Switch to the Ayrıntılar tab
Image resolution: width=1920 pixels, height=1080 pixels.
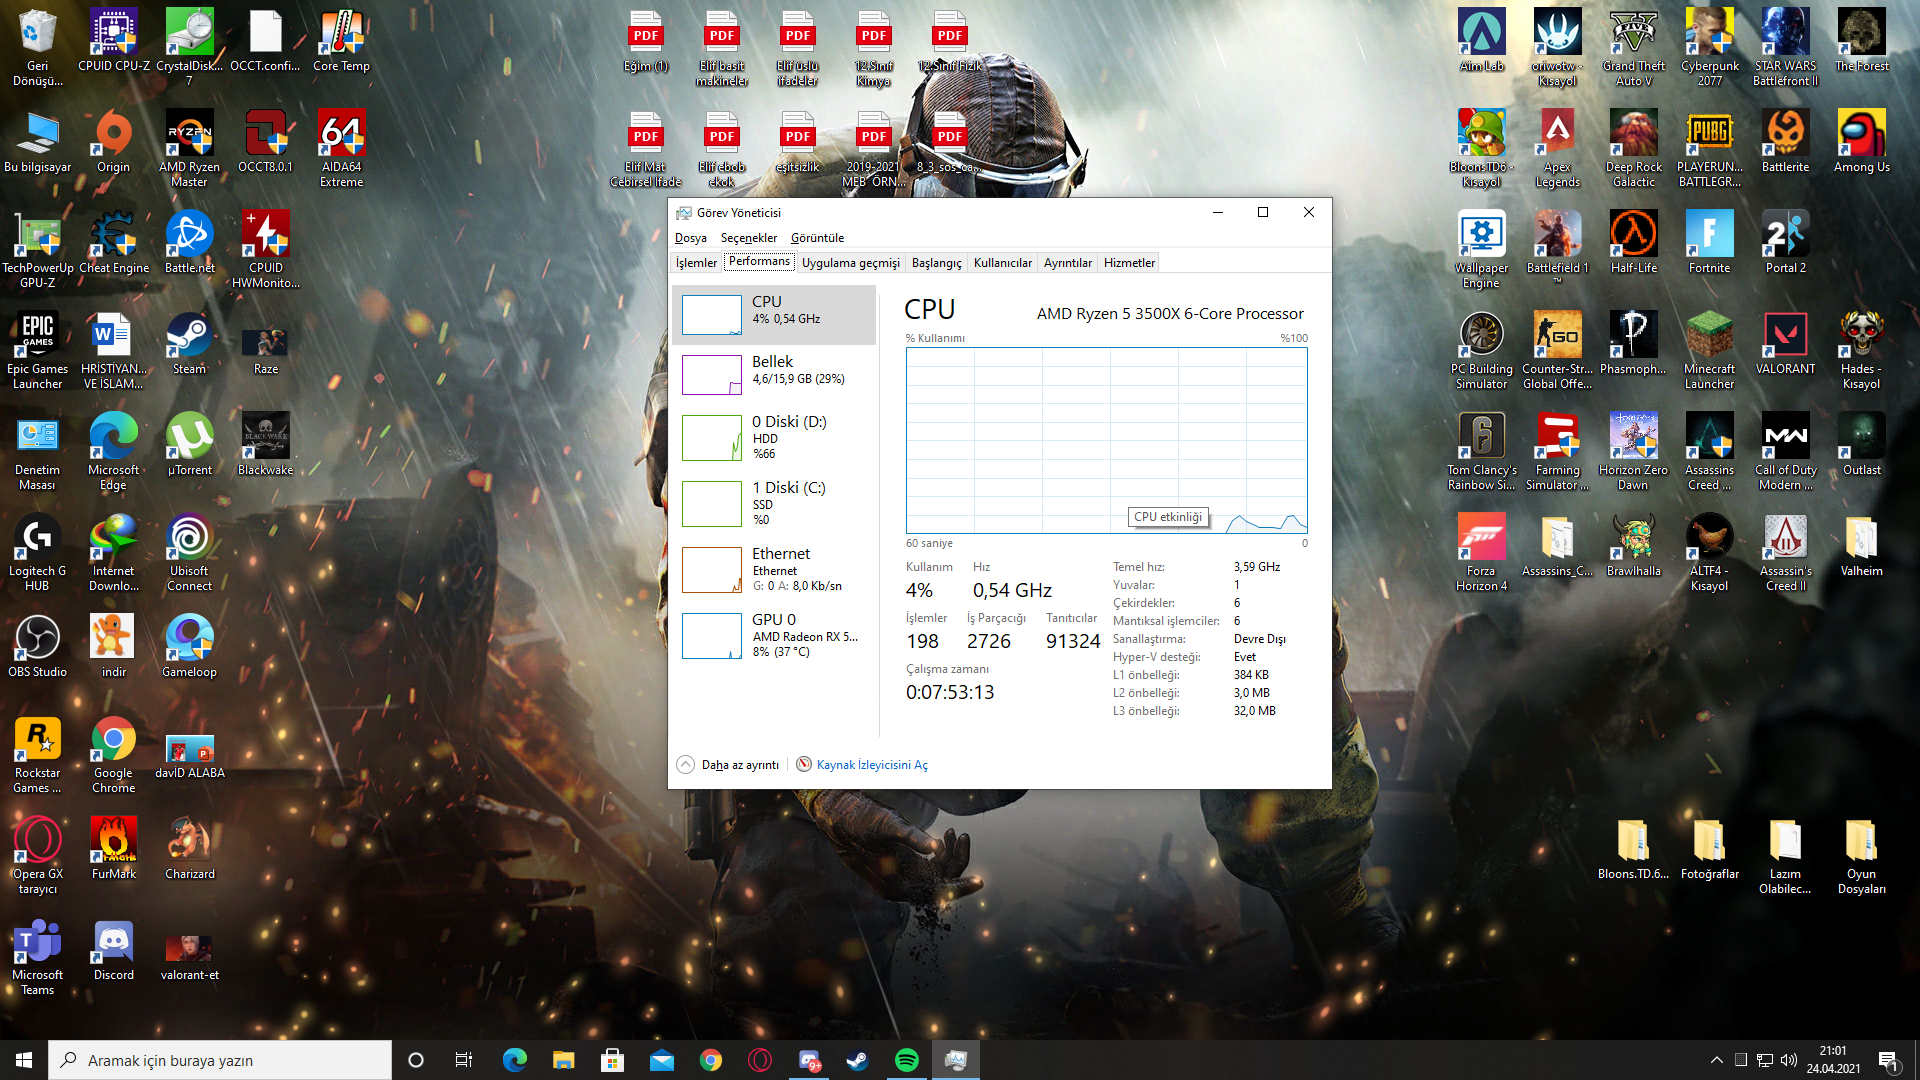(1067, 263)
